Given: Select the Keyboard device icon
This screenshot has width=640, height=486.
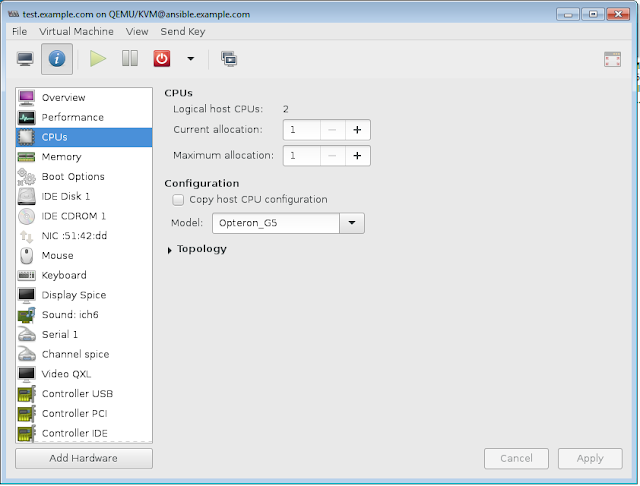Looking at the screenshot, I should pyautogui.click(x=27, y=275).
